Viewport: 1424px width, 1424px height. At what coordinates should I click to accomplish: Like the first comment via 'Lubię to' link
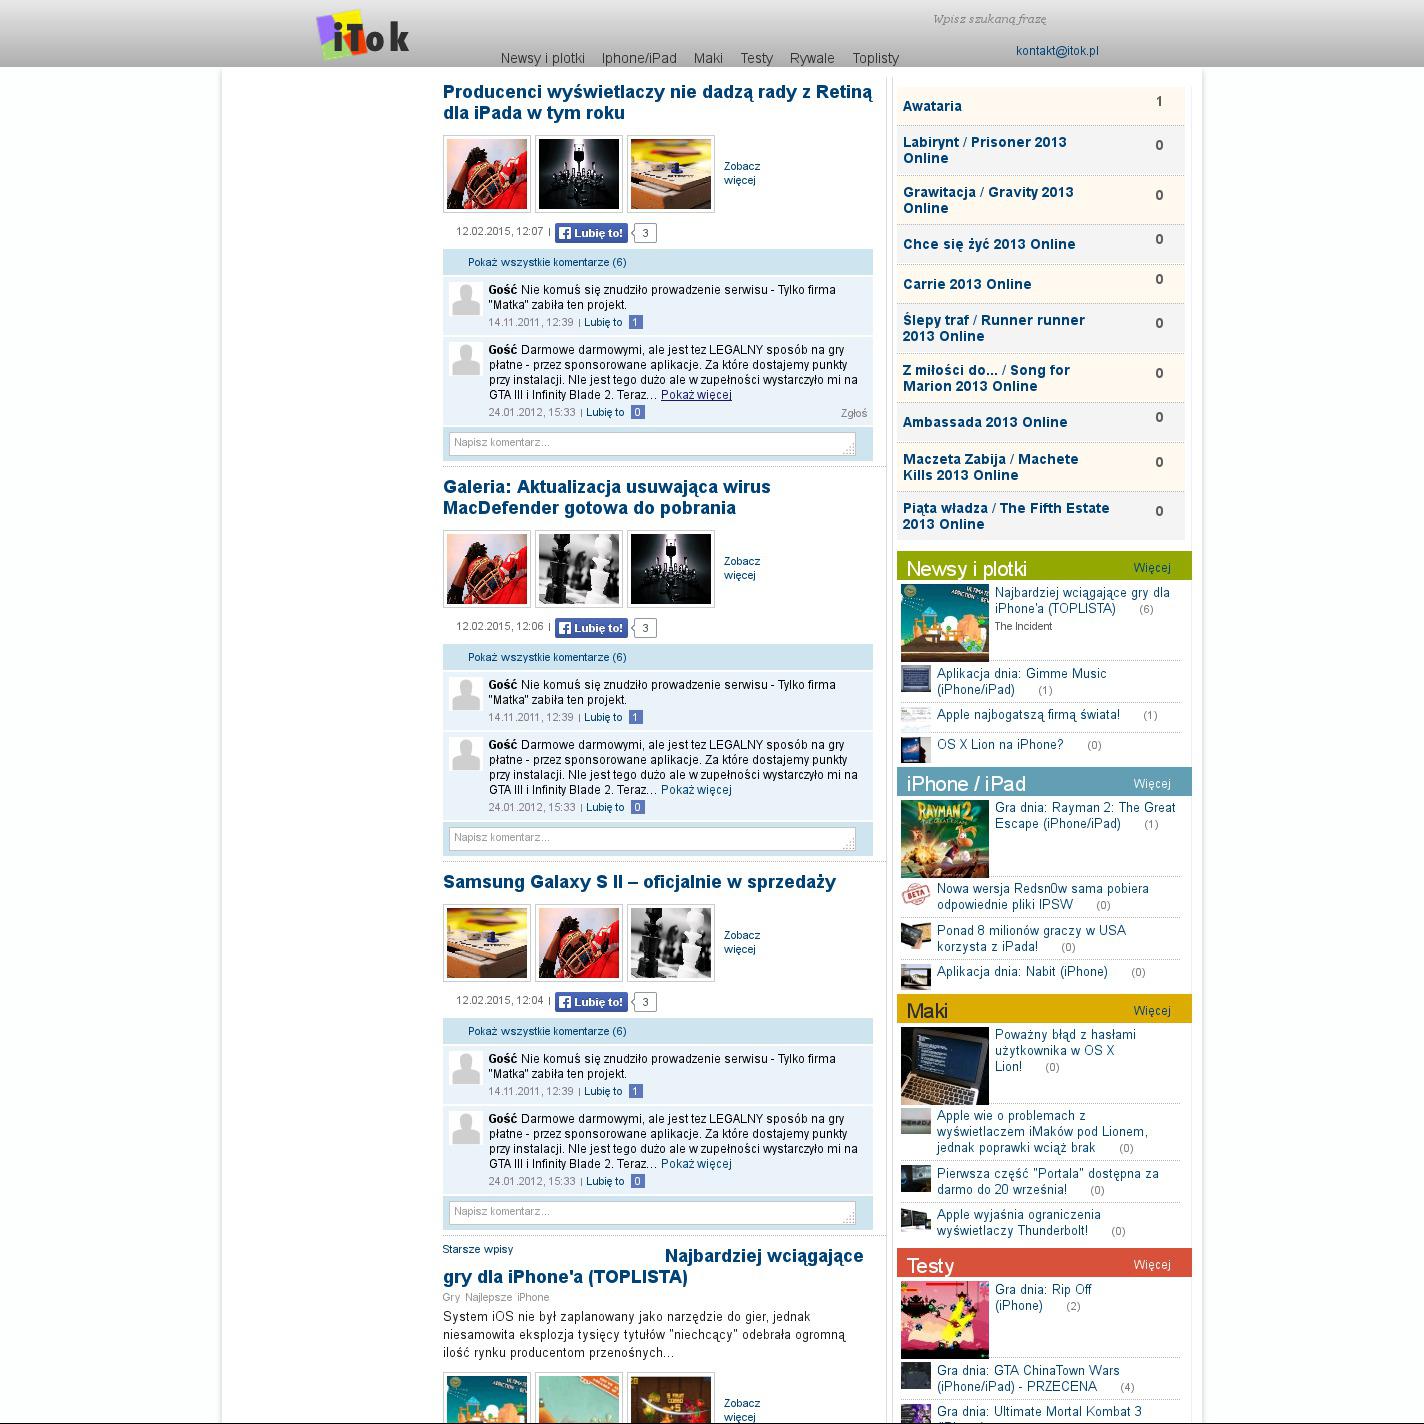pyautogui.click(x=603, y=322)
